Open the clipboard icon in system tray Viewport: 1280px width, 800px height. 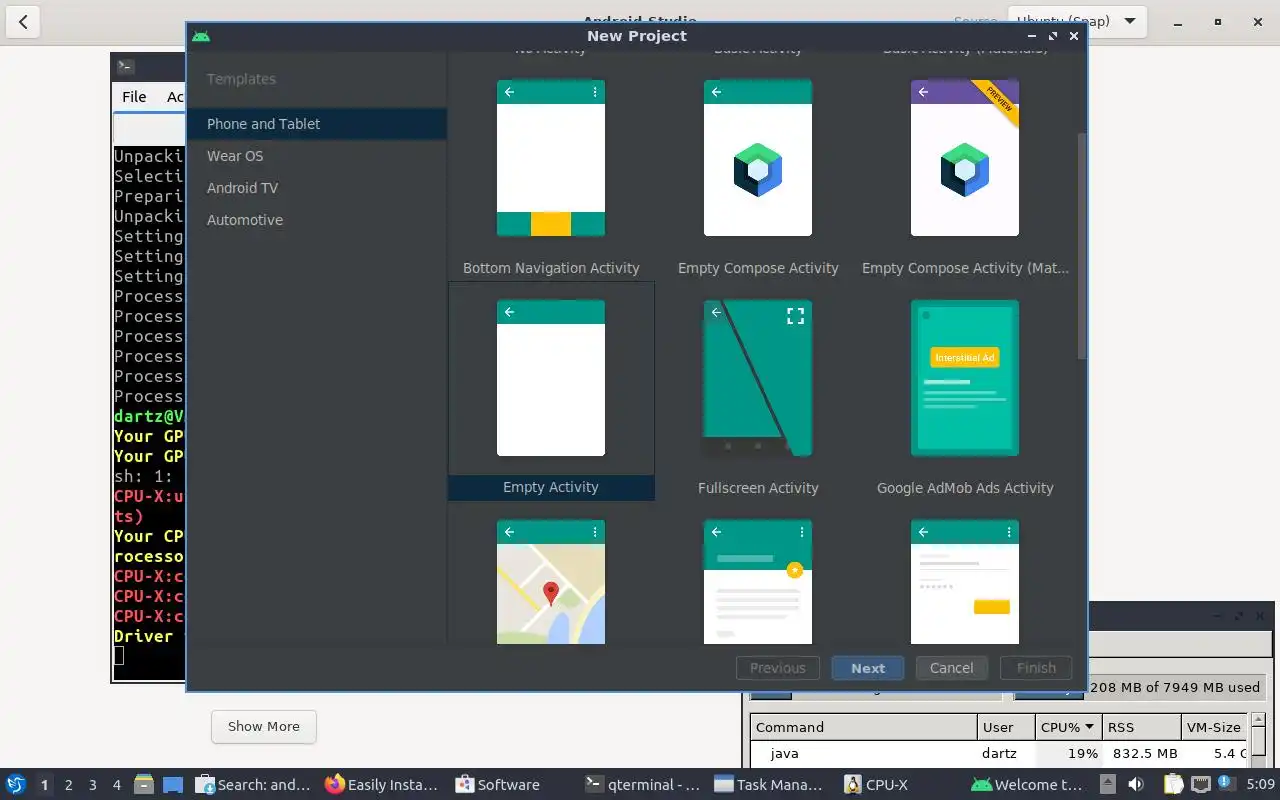pyautogui.click(x=1172, y=785)
